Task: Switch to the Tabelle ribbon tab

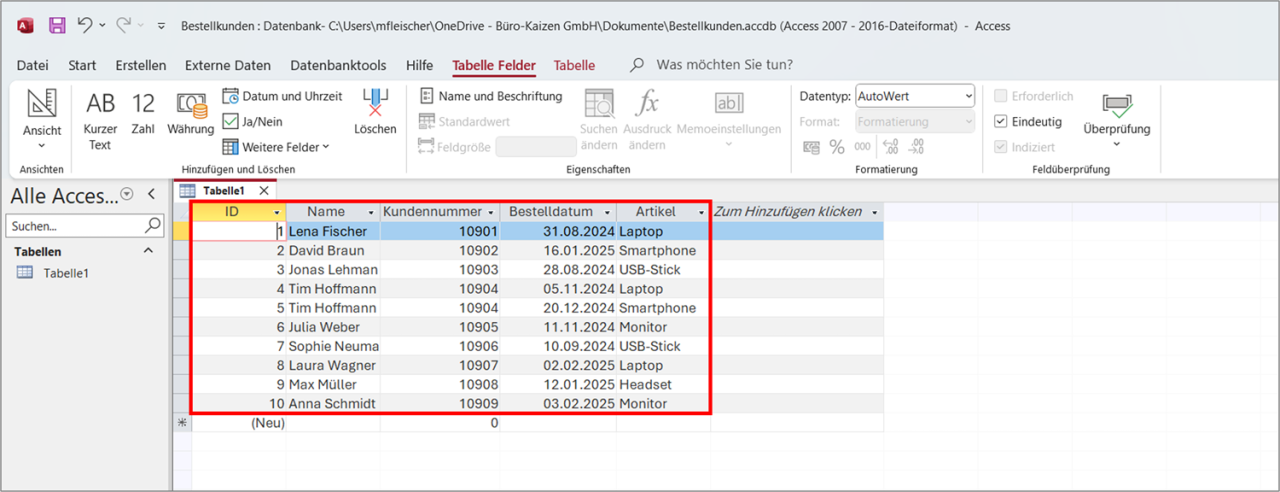Action: click(x=574, y=65)
